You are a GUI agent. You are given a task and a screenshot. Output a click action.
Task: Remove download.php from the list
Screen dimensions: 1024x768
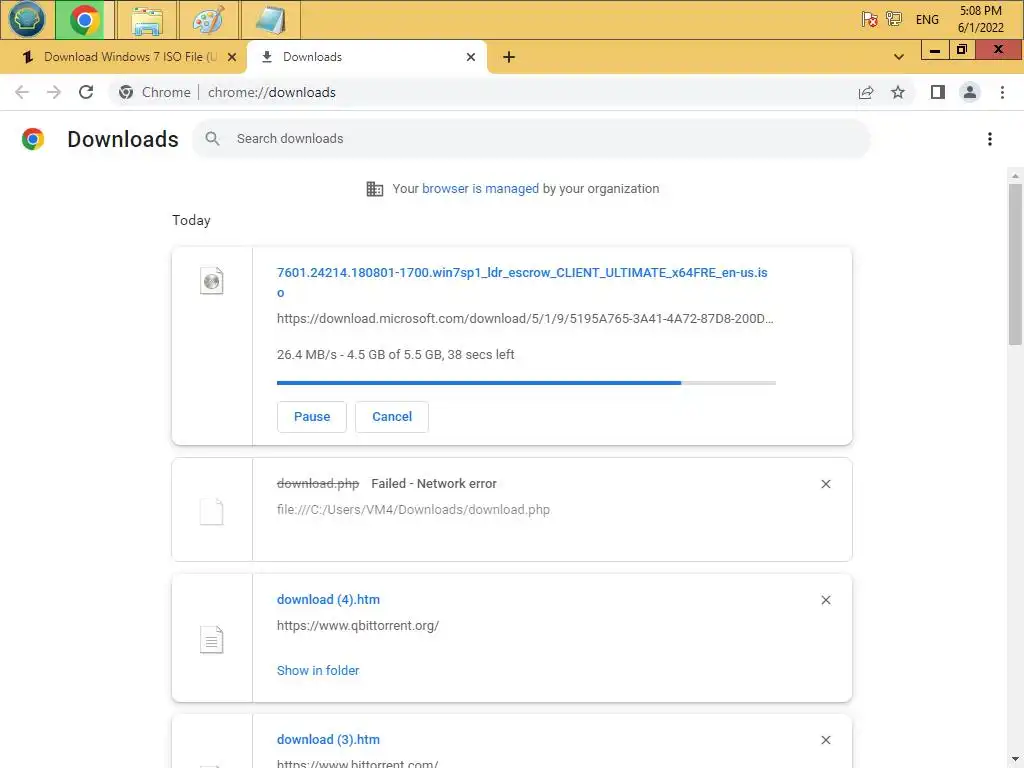(825, 484)
